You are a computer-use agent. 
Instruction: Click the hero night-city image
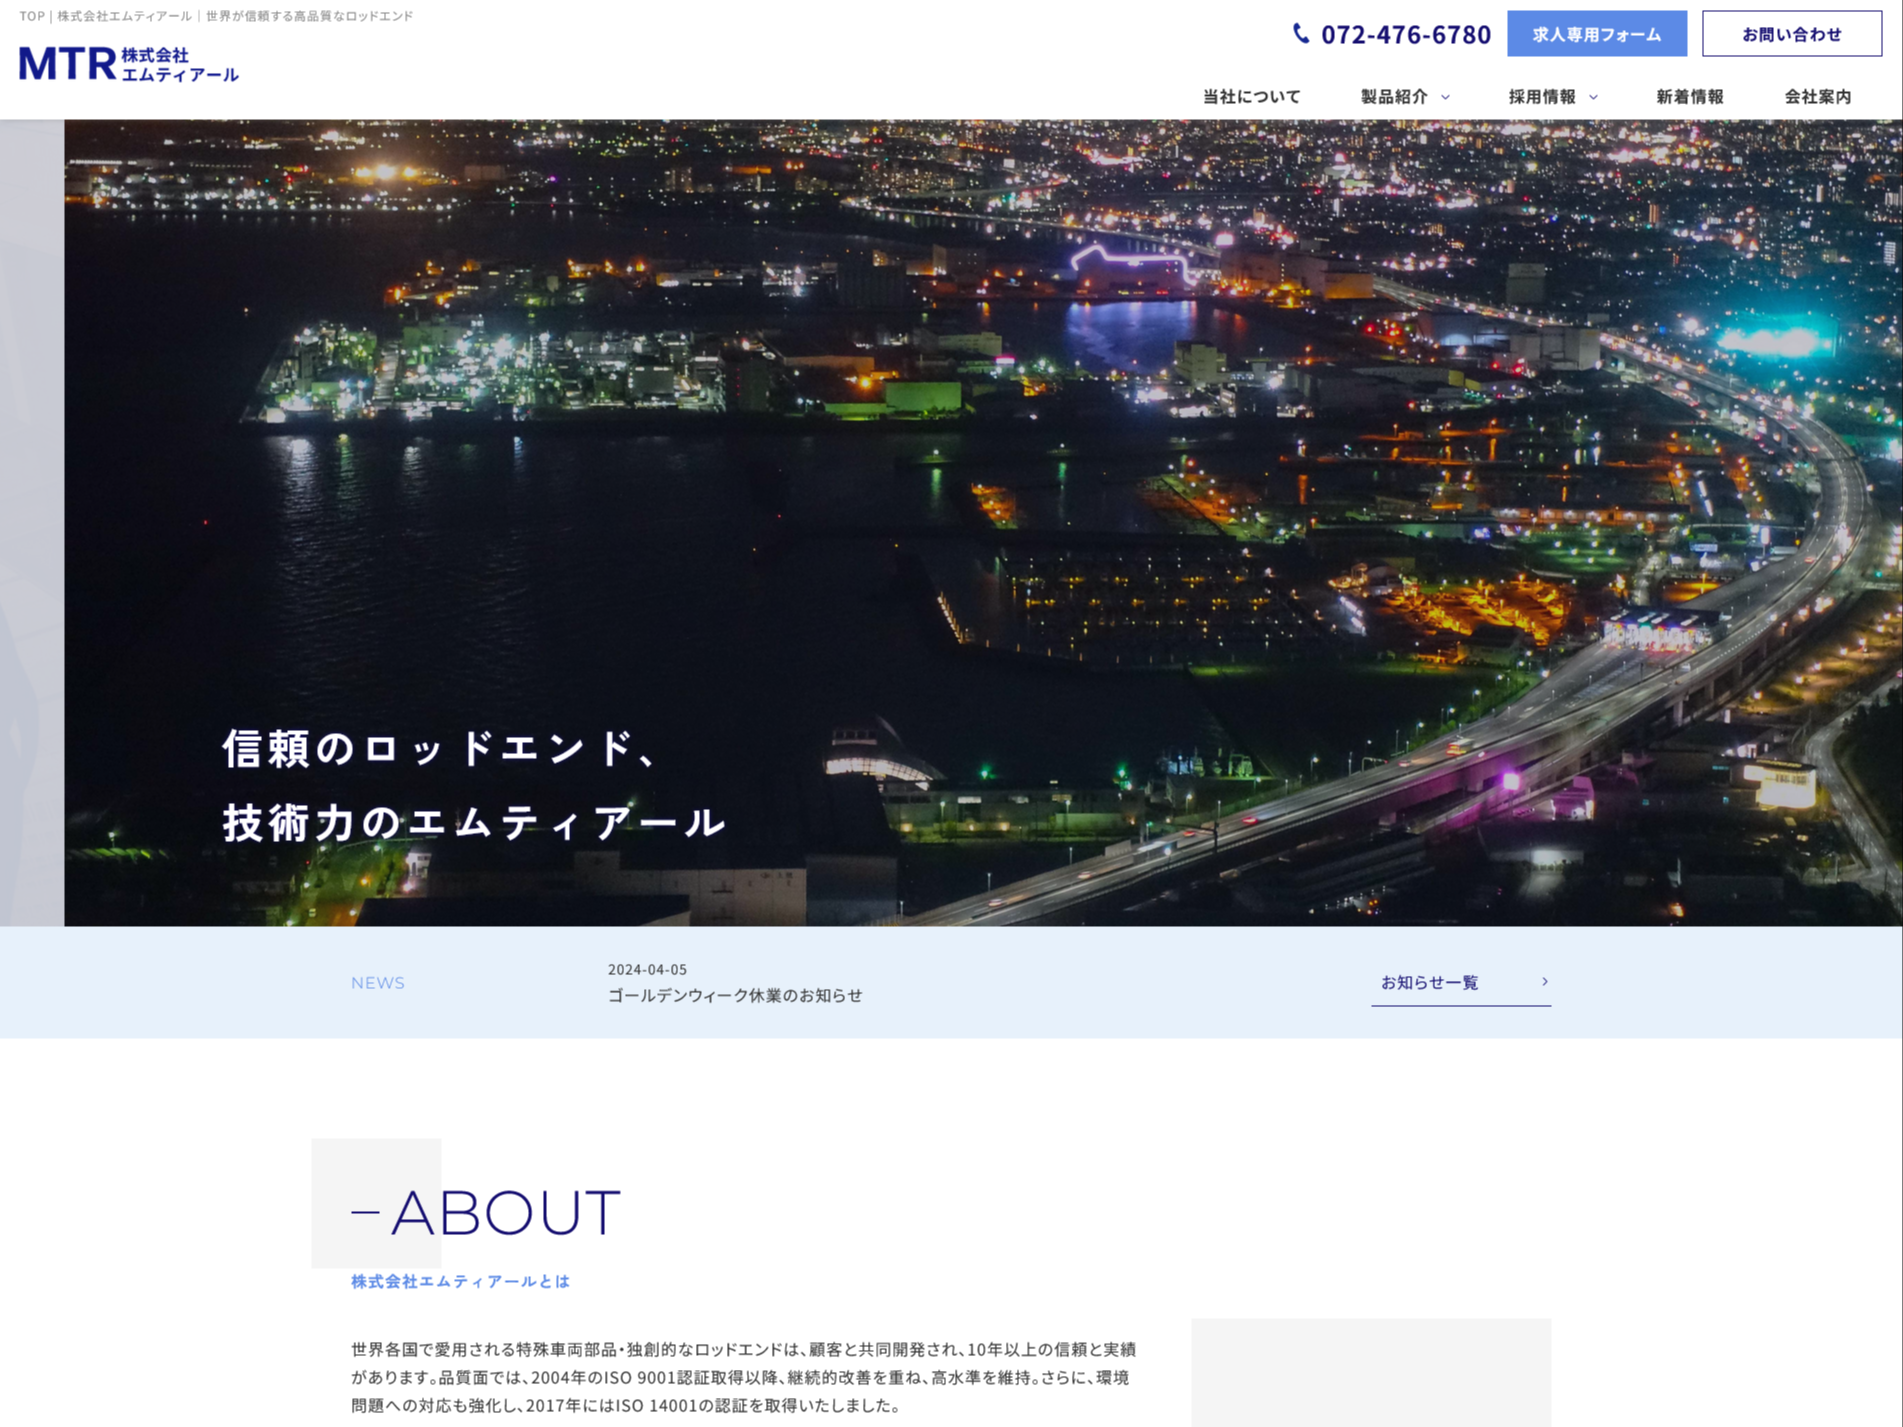(983, 522)
